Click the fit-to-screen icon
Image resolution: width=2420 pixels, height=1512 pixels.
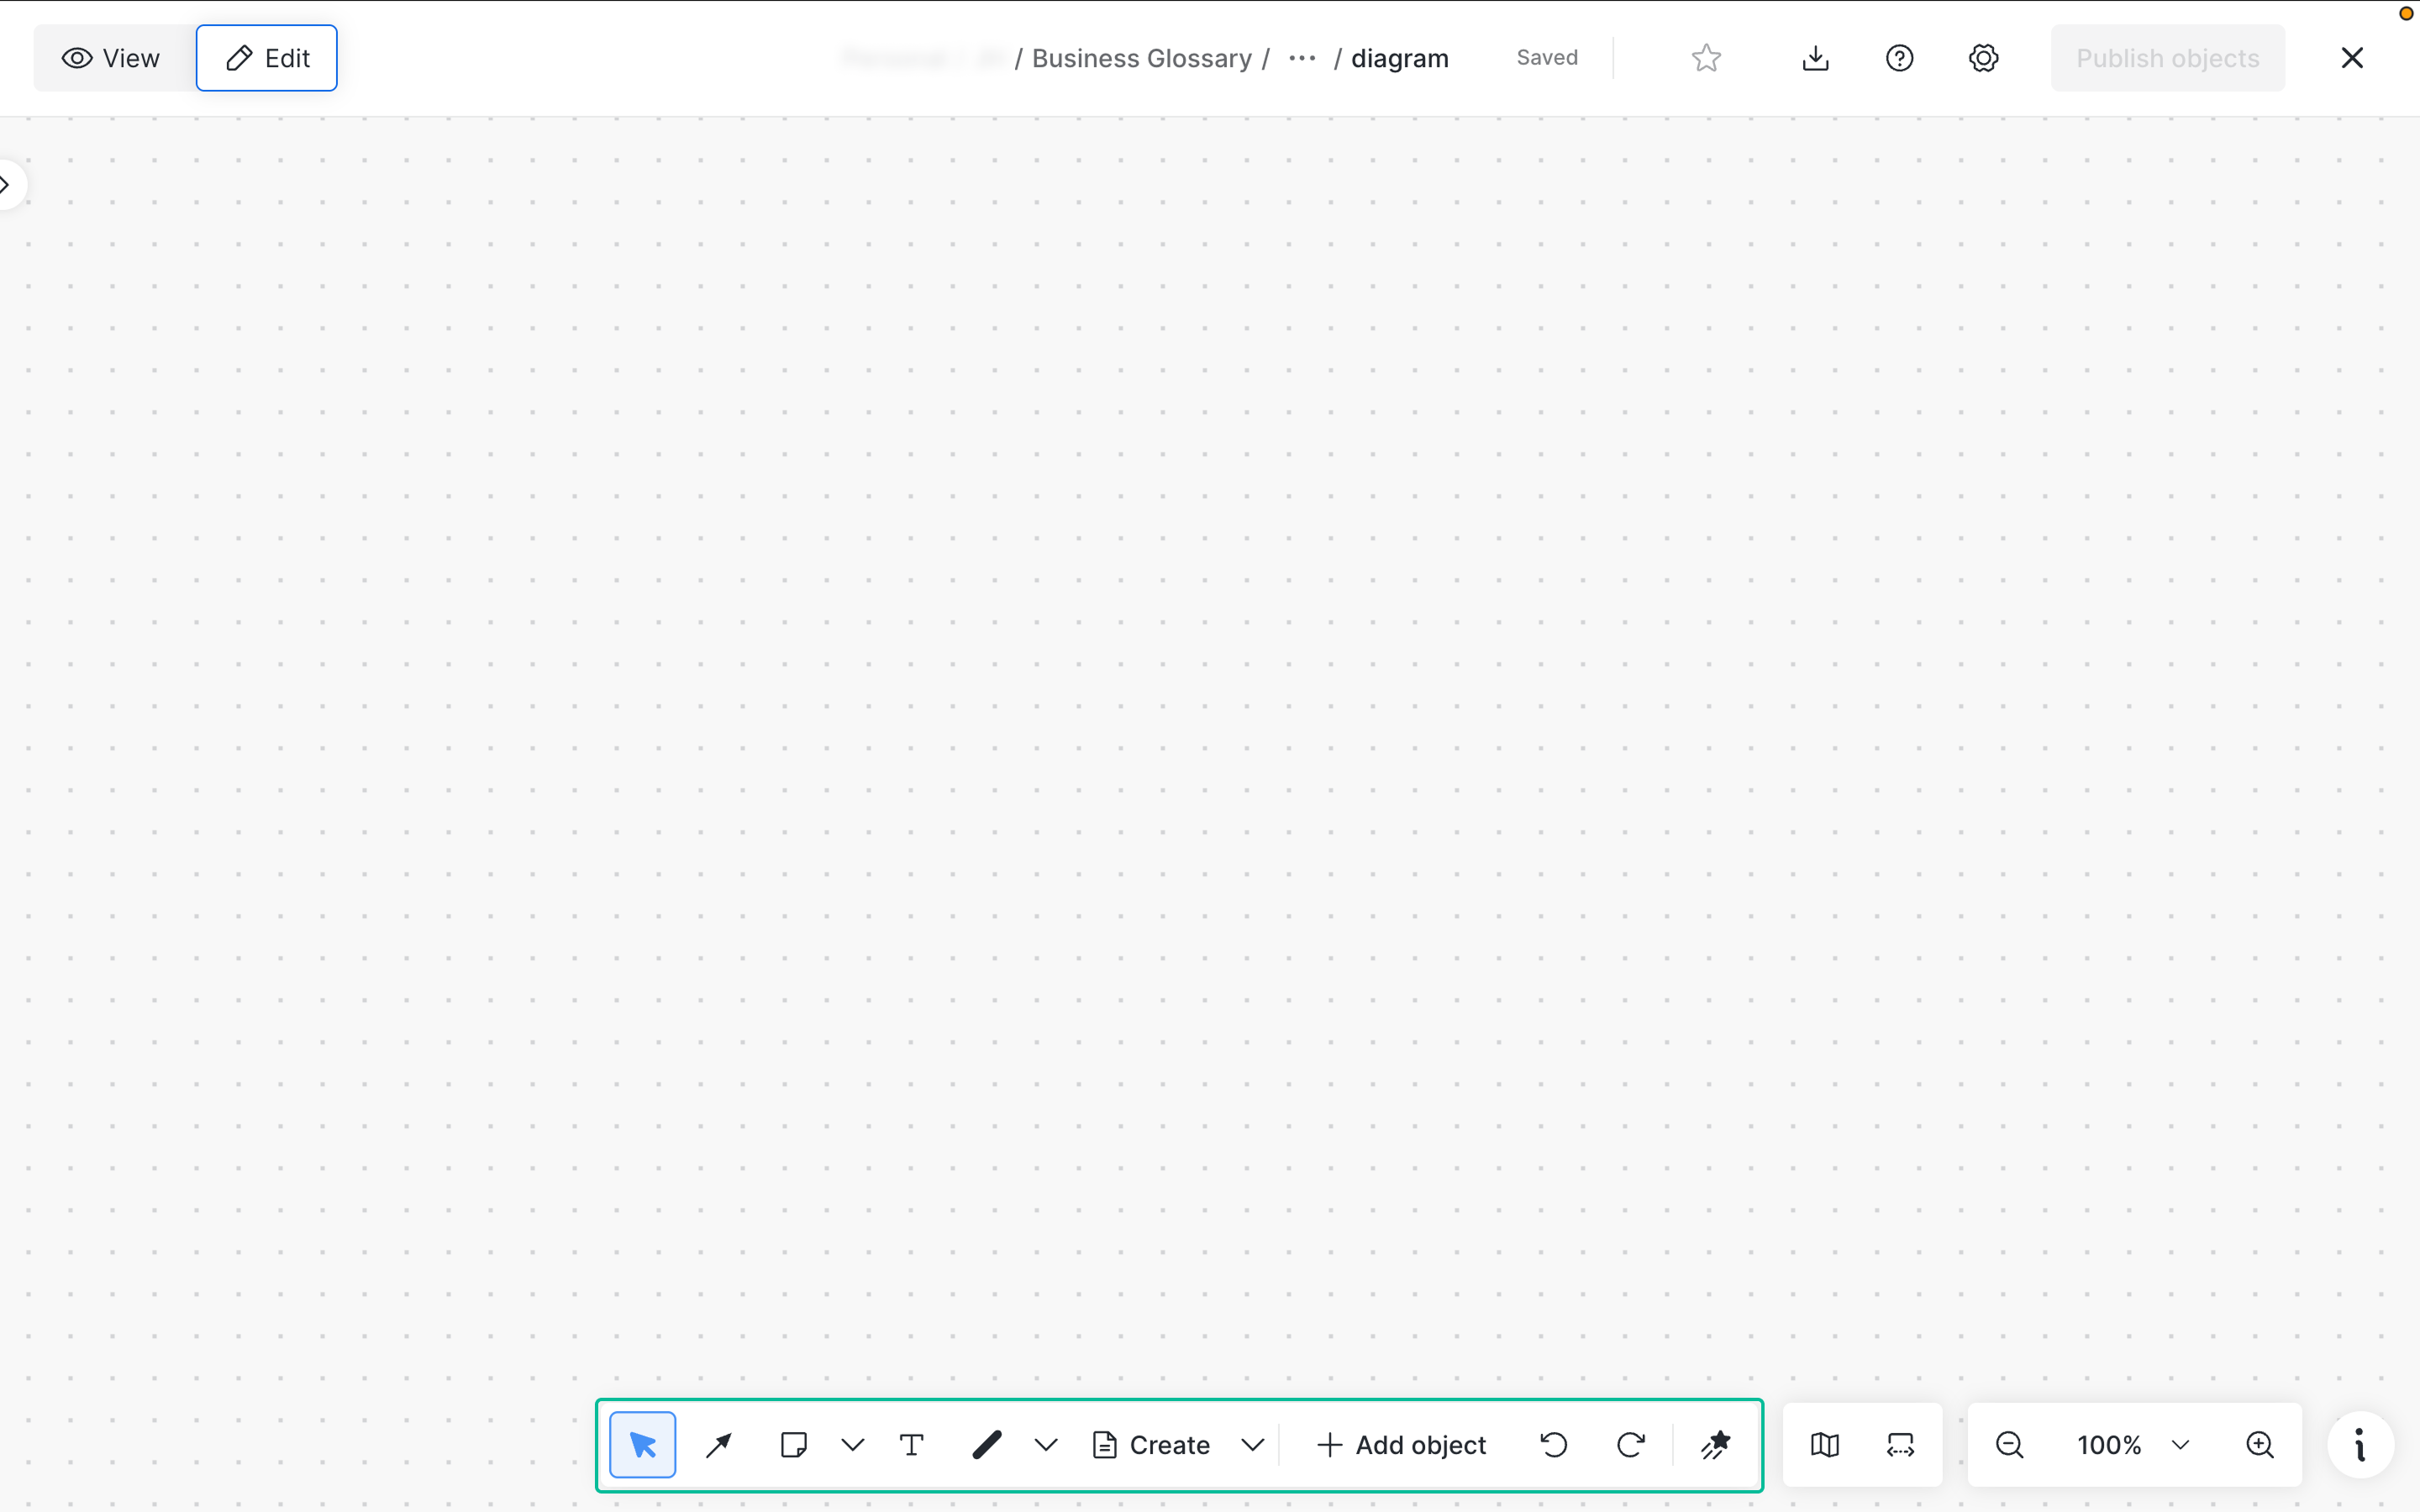point(1900,1444)
